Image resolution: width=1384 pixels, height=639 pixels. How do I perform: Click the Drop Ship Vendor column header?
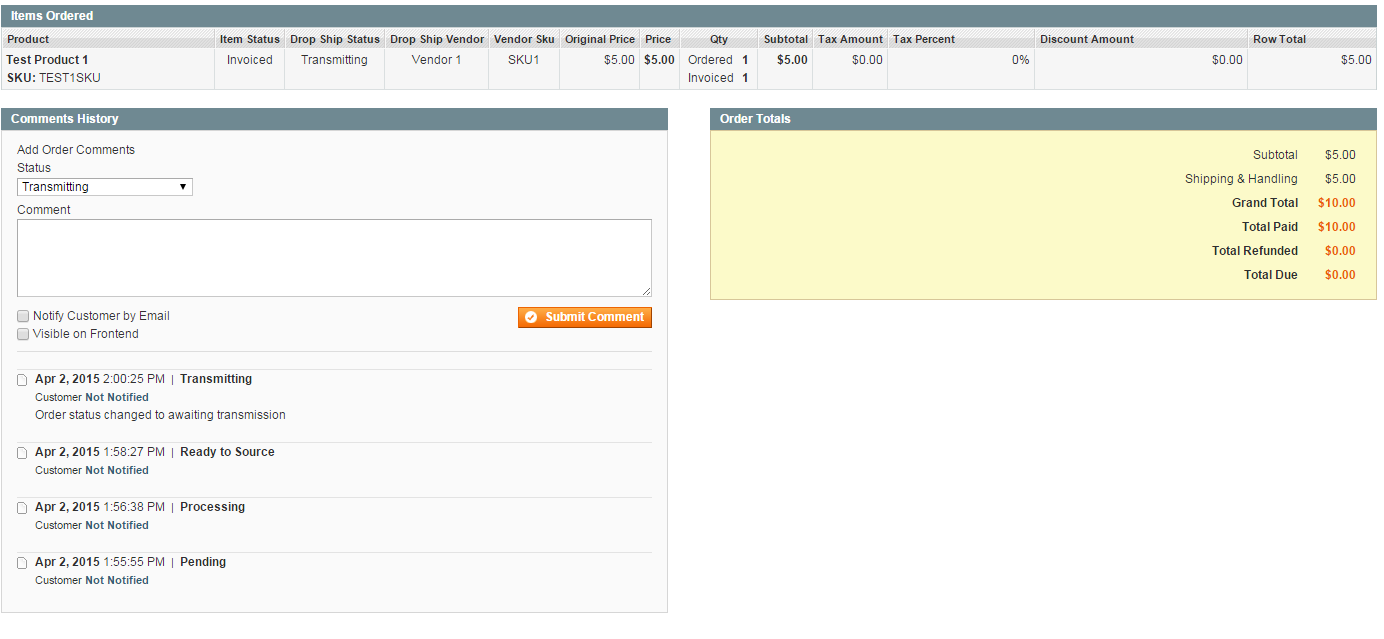[437, 39]
